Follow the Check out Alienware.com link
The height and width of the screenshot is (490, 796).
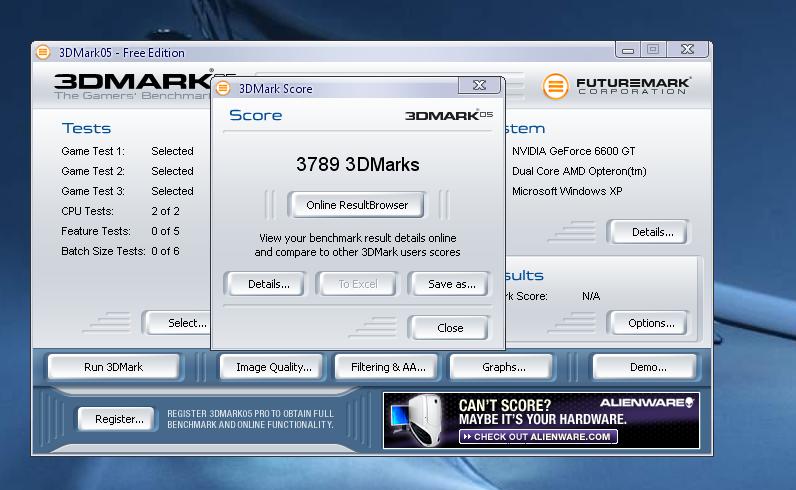tap(538, 437)
